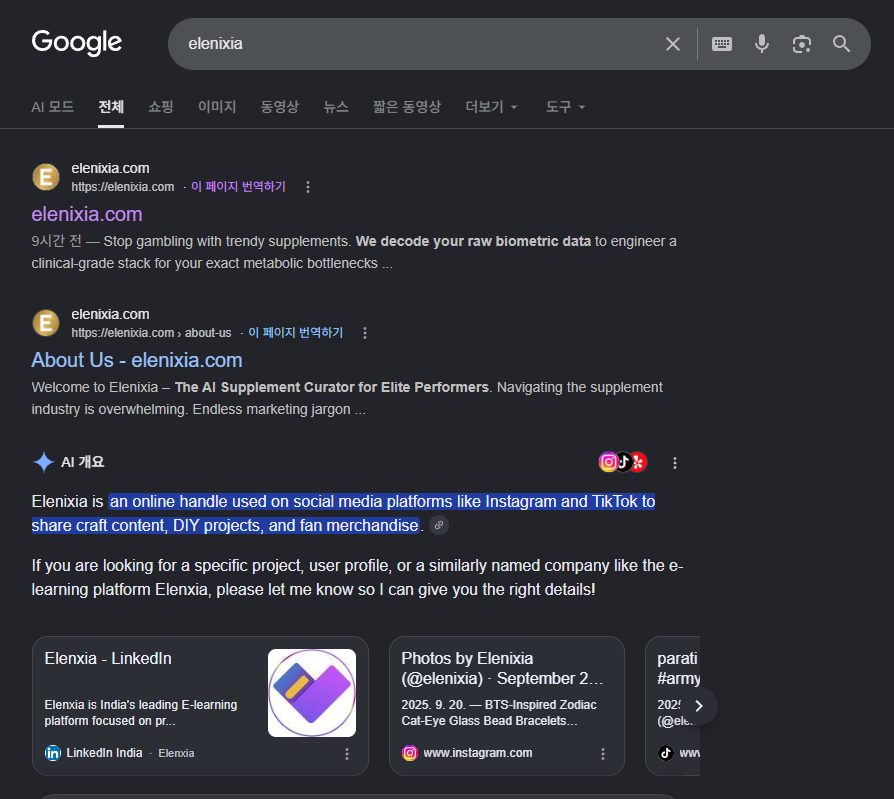Open Google Lens image search
The height and width of the screenshot is (799, 894).
[802, 44]
